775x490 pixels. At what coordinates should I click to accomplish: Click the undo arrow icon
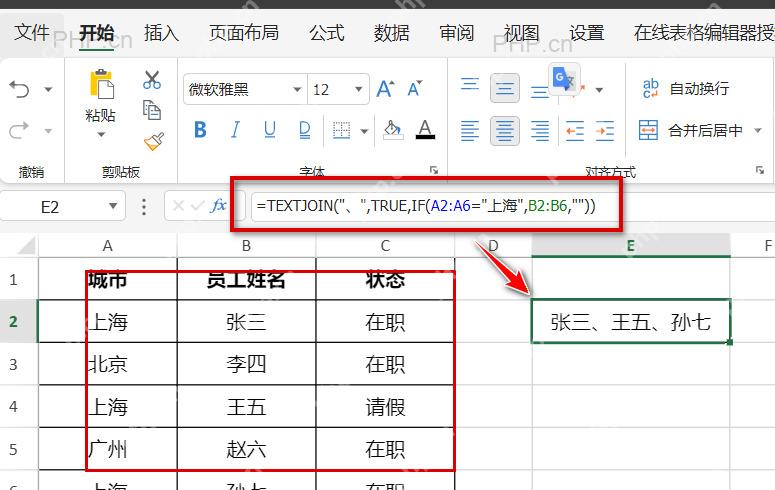tap(19, 89)
